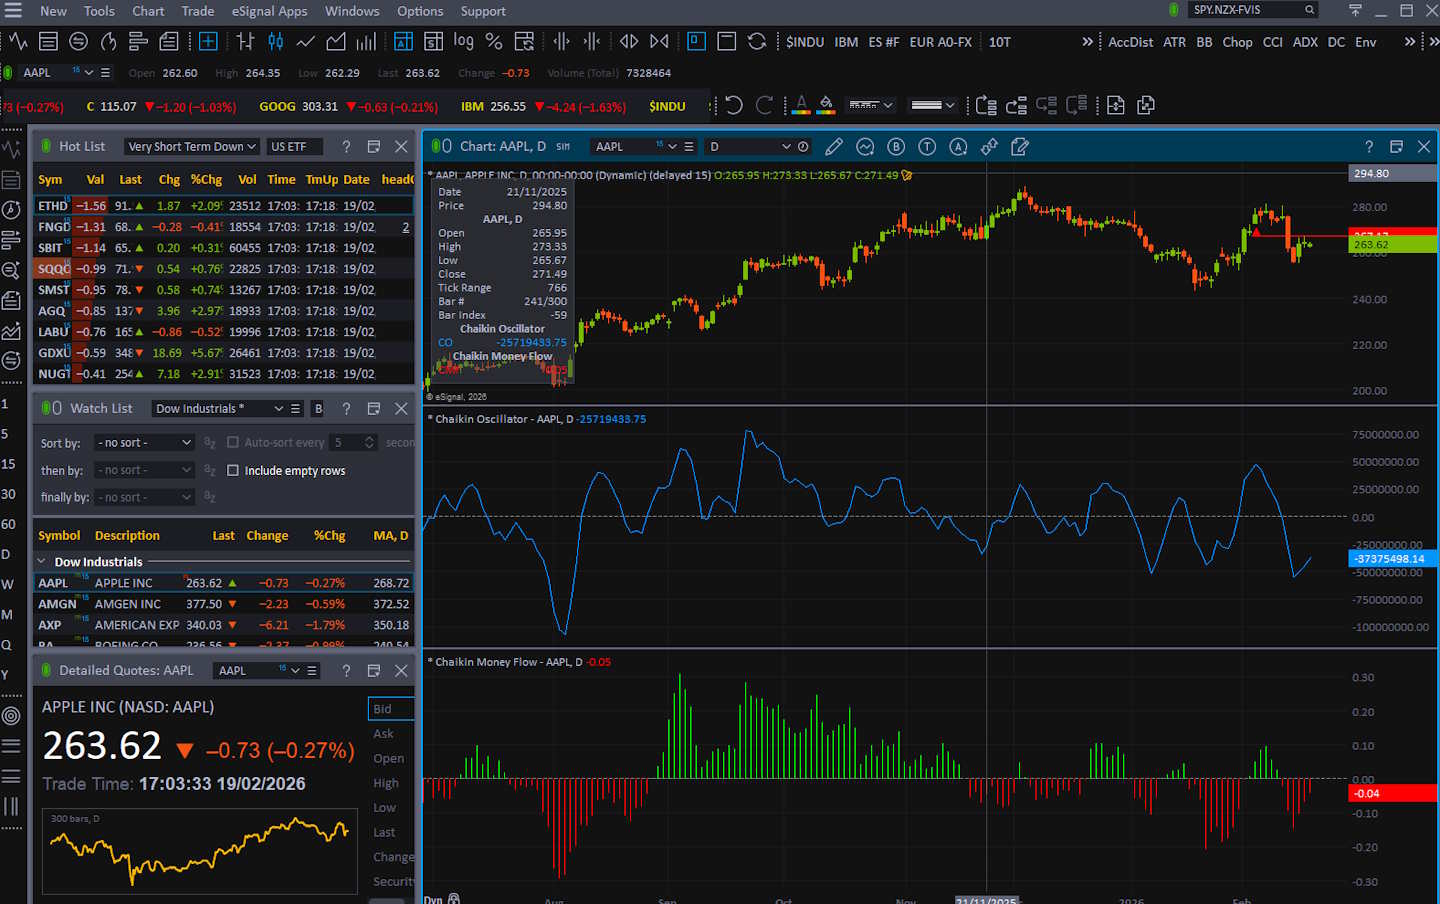Select the Bid field in Detailed Quotes

tap(391, 709)
